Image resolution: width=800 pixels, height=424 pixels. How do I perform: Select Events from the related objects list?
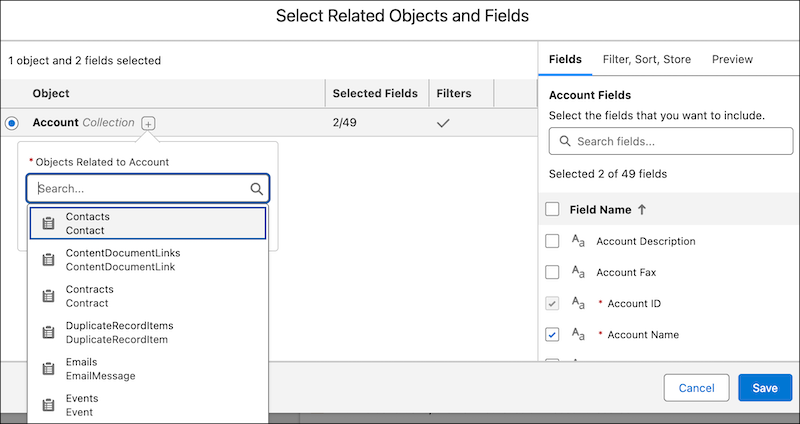point(148,405)
